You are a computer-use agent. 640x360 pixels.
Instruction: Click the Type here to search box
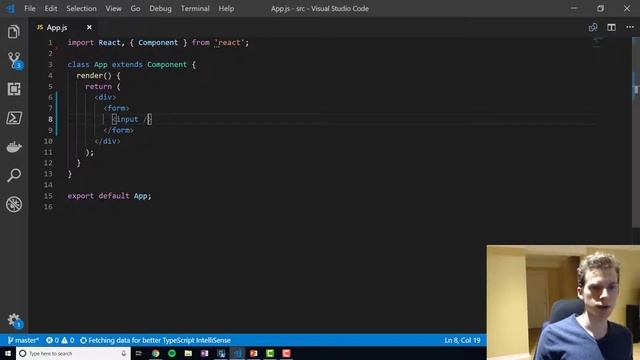(73, 353)
